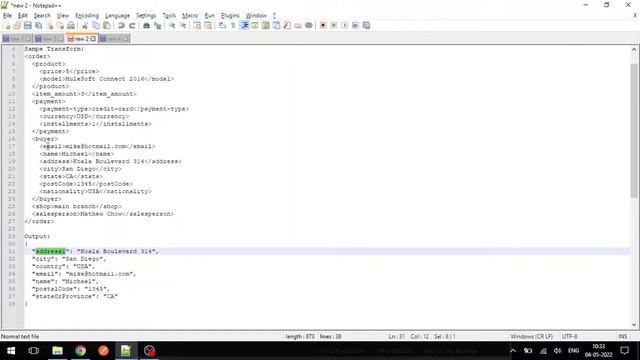
Task: Click the Save toolbar icon
Action: pyautogui.click(x=28, y=25)
